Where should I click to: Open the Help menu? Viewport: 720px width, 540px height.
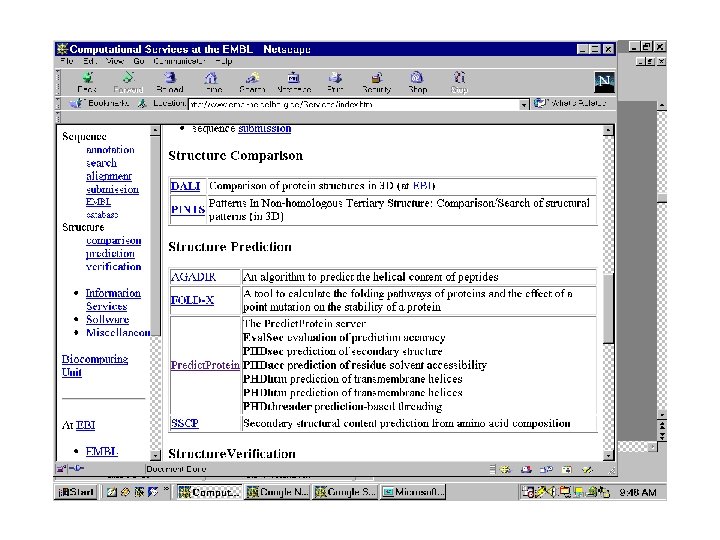pyautogui.click(x=224, y=61)
